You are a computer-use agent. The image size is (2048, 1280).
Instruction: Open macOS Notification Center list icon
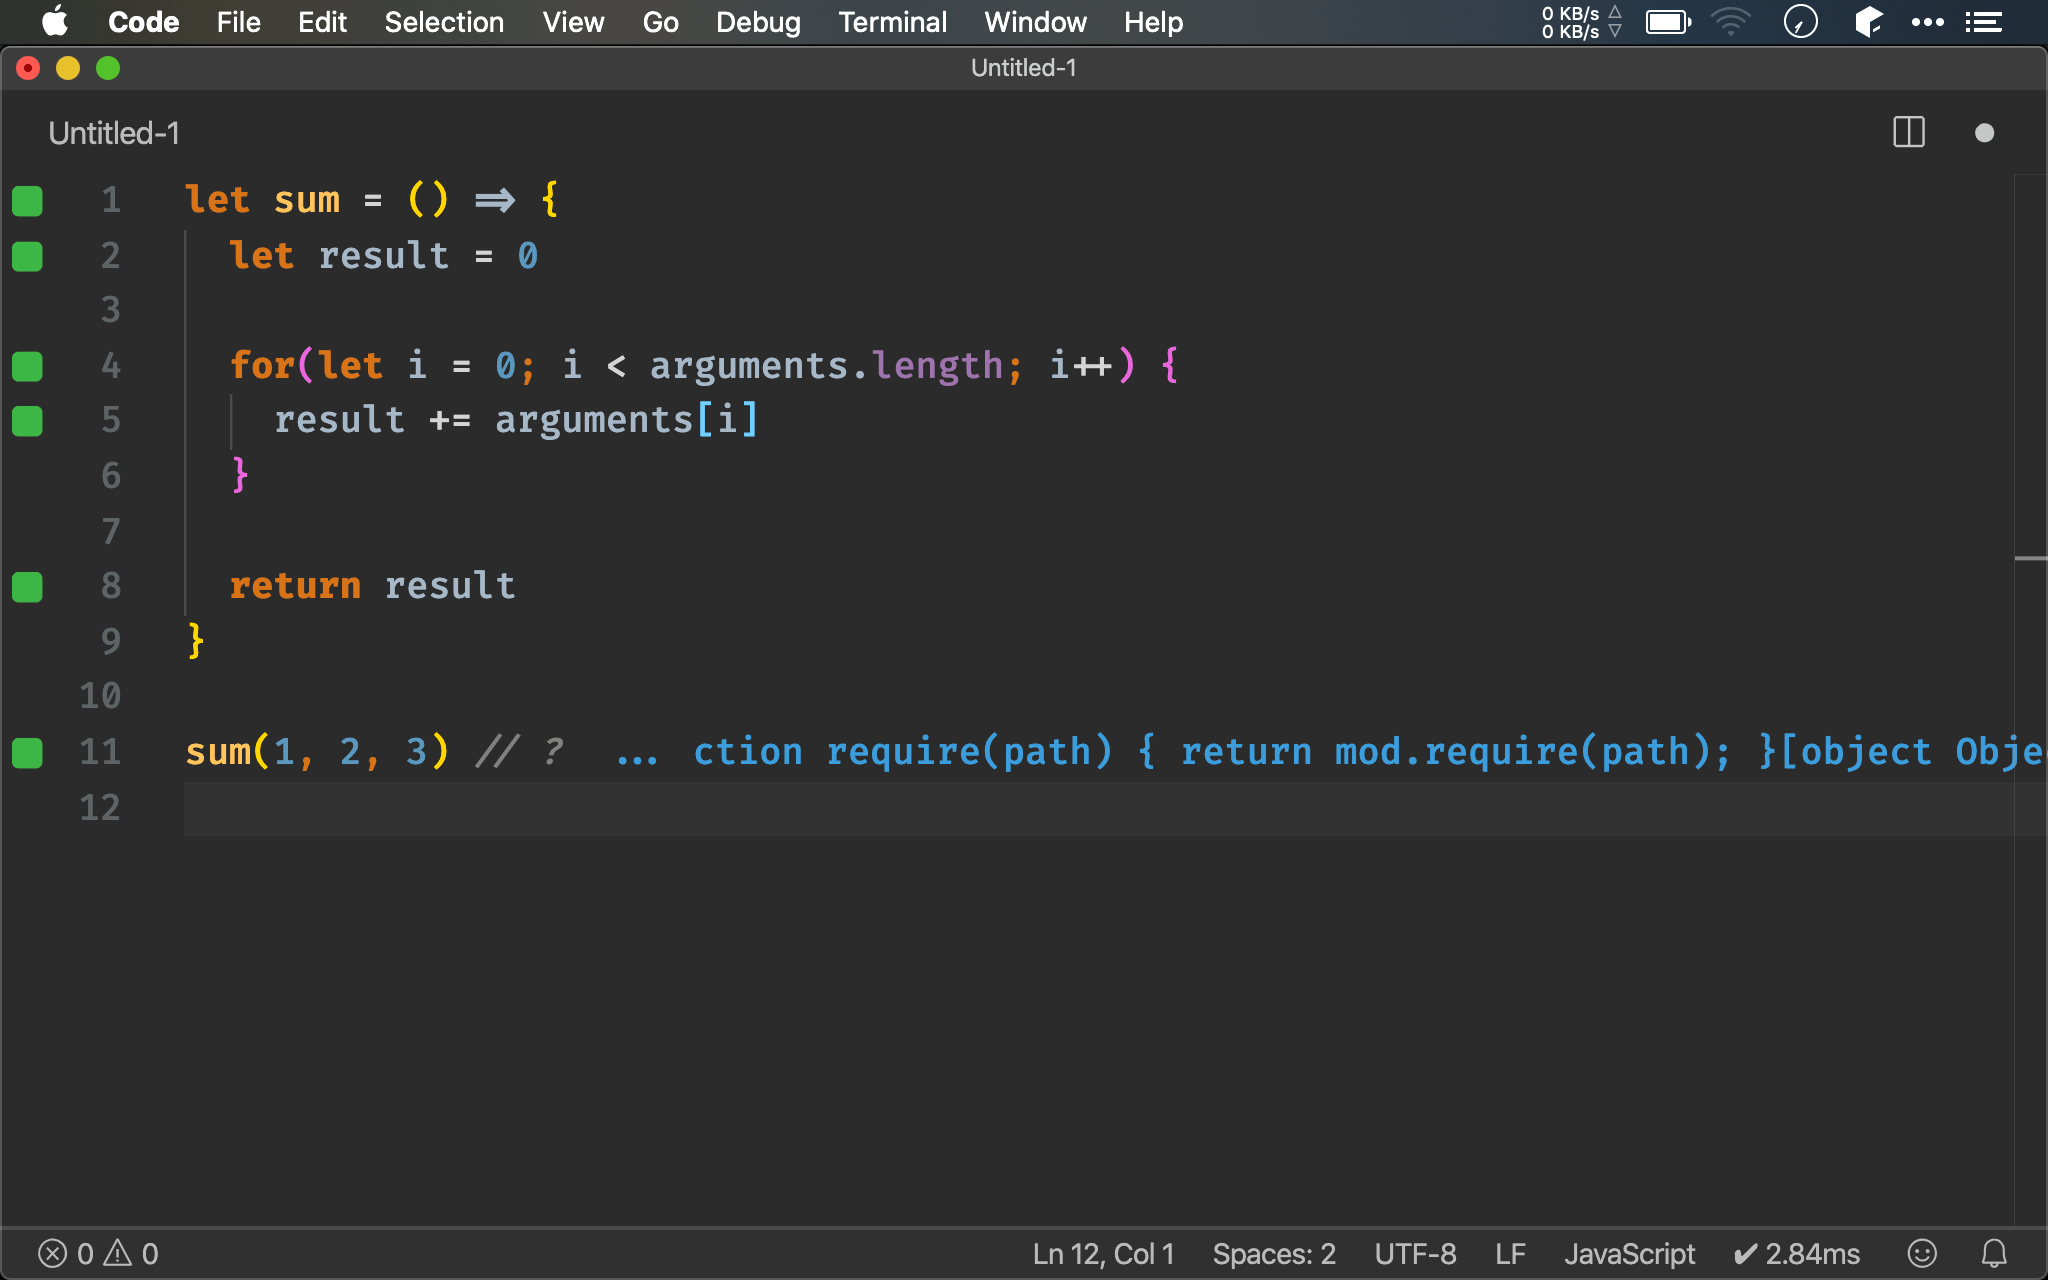click(x=1983, y=22)
